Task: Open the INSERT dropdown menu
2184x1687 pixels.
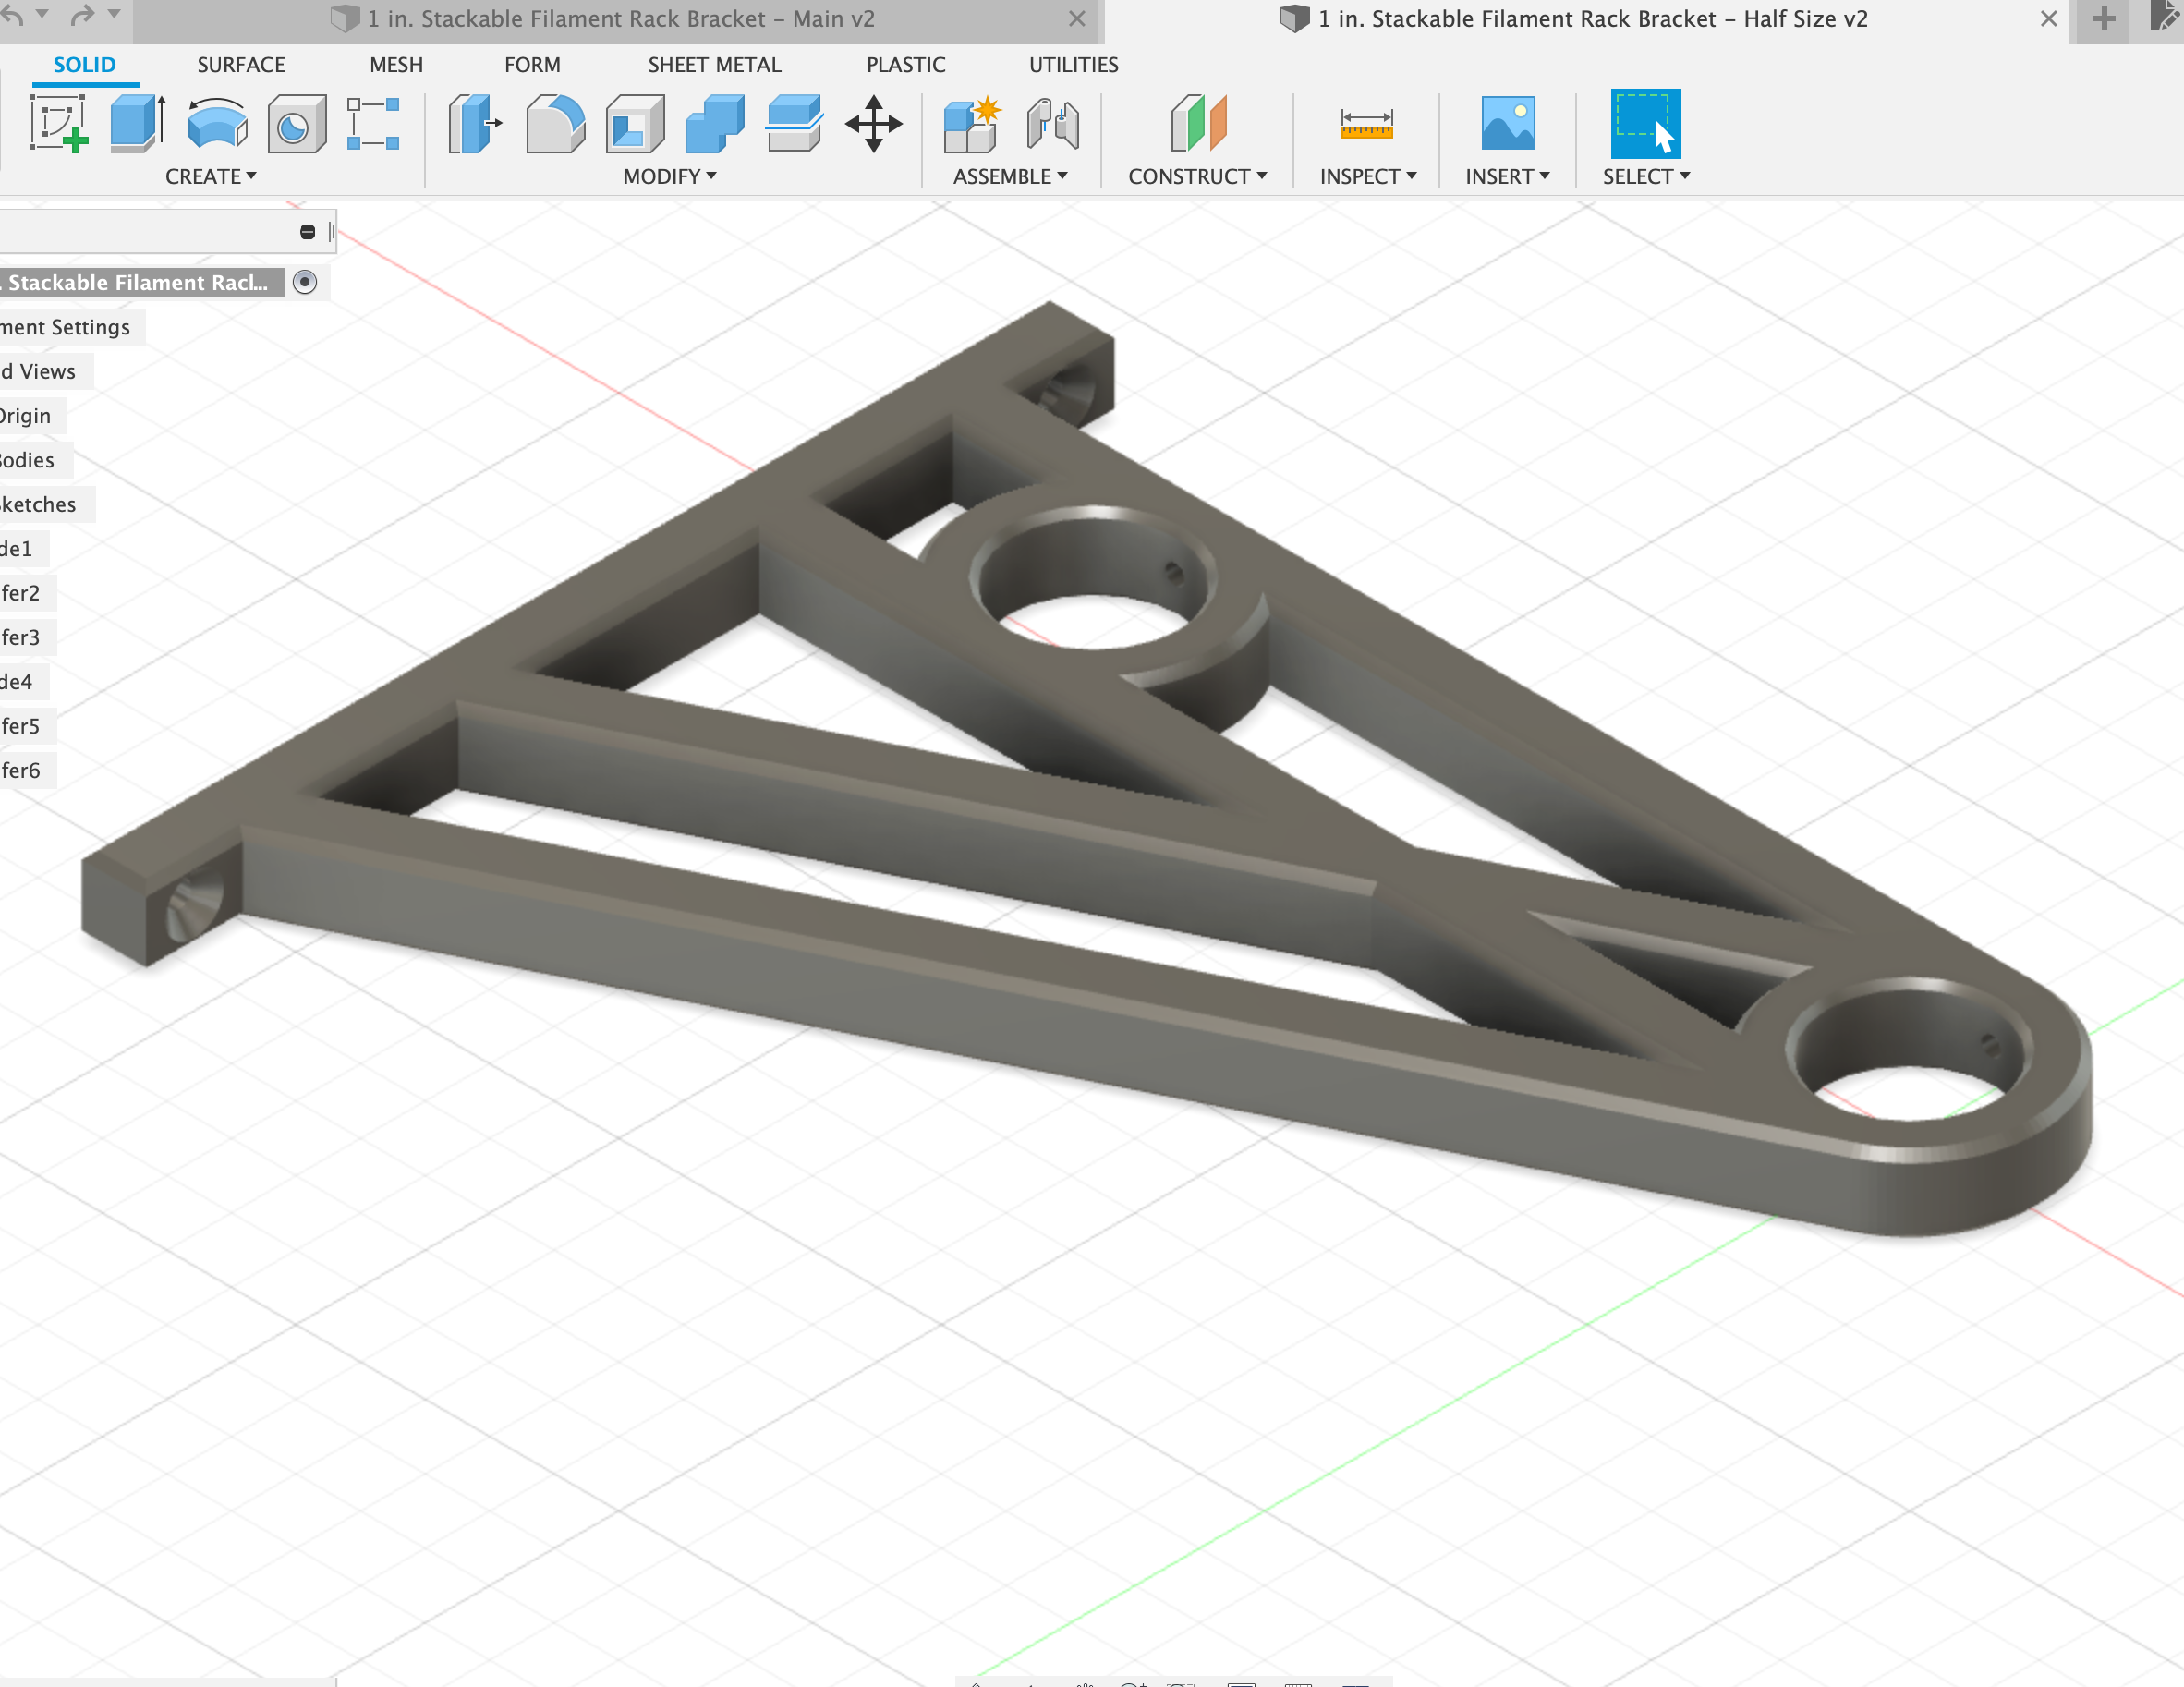Action: (x=1508, y=176)
